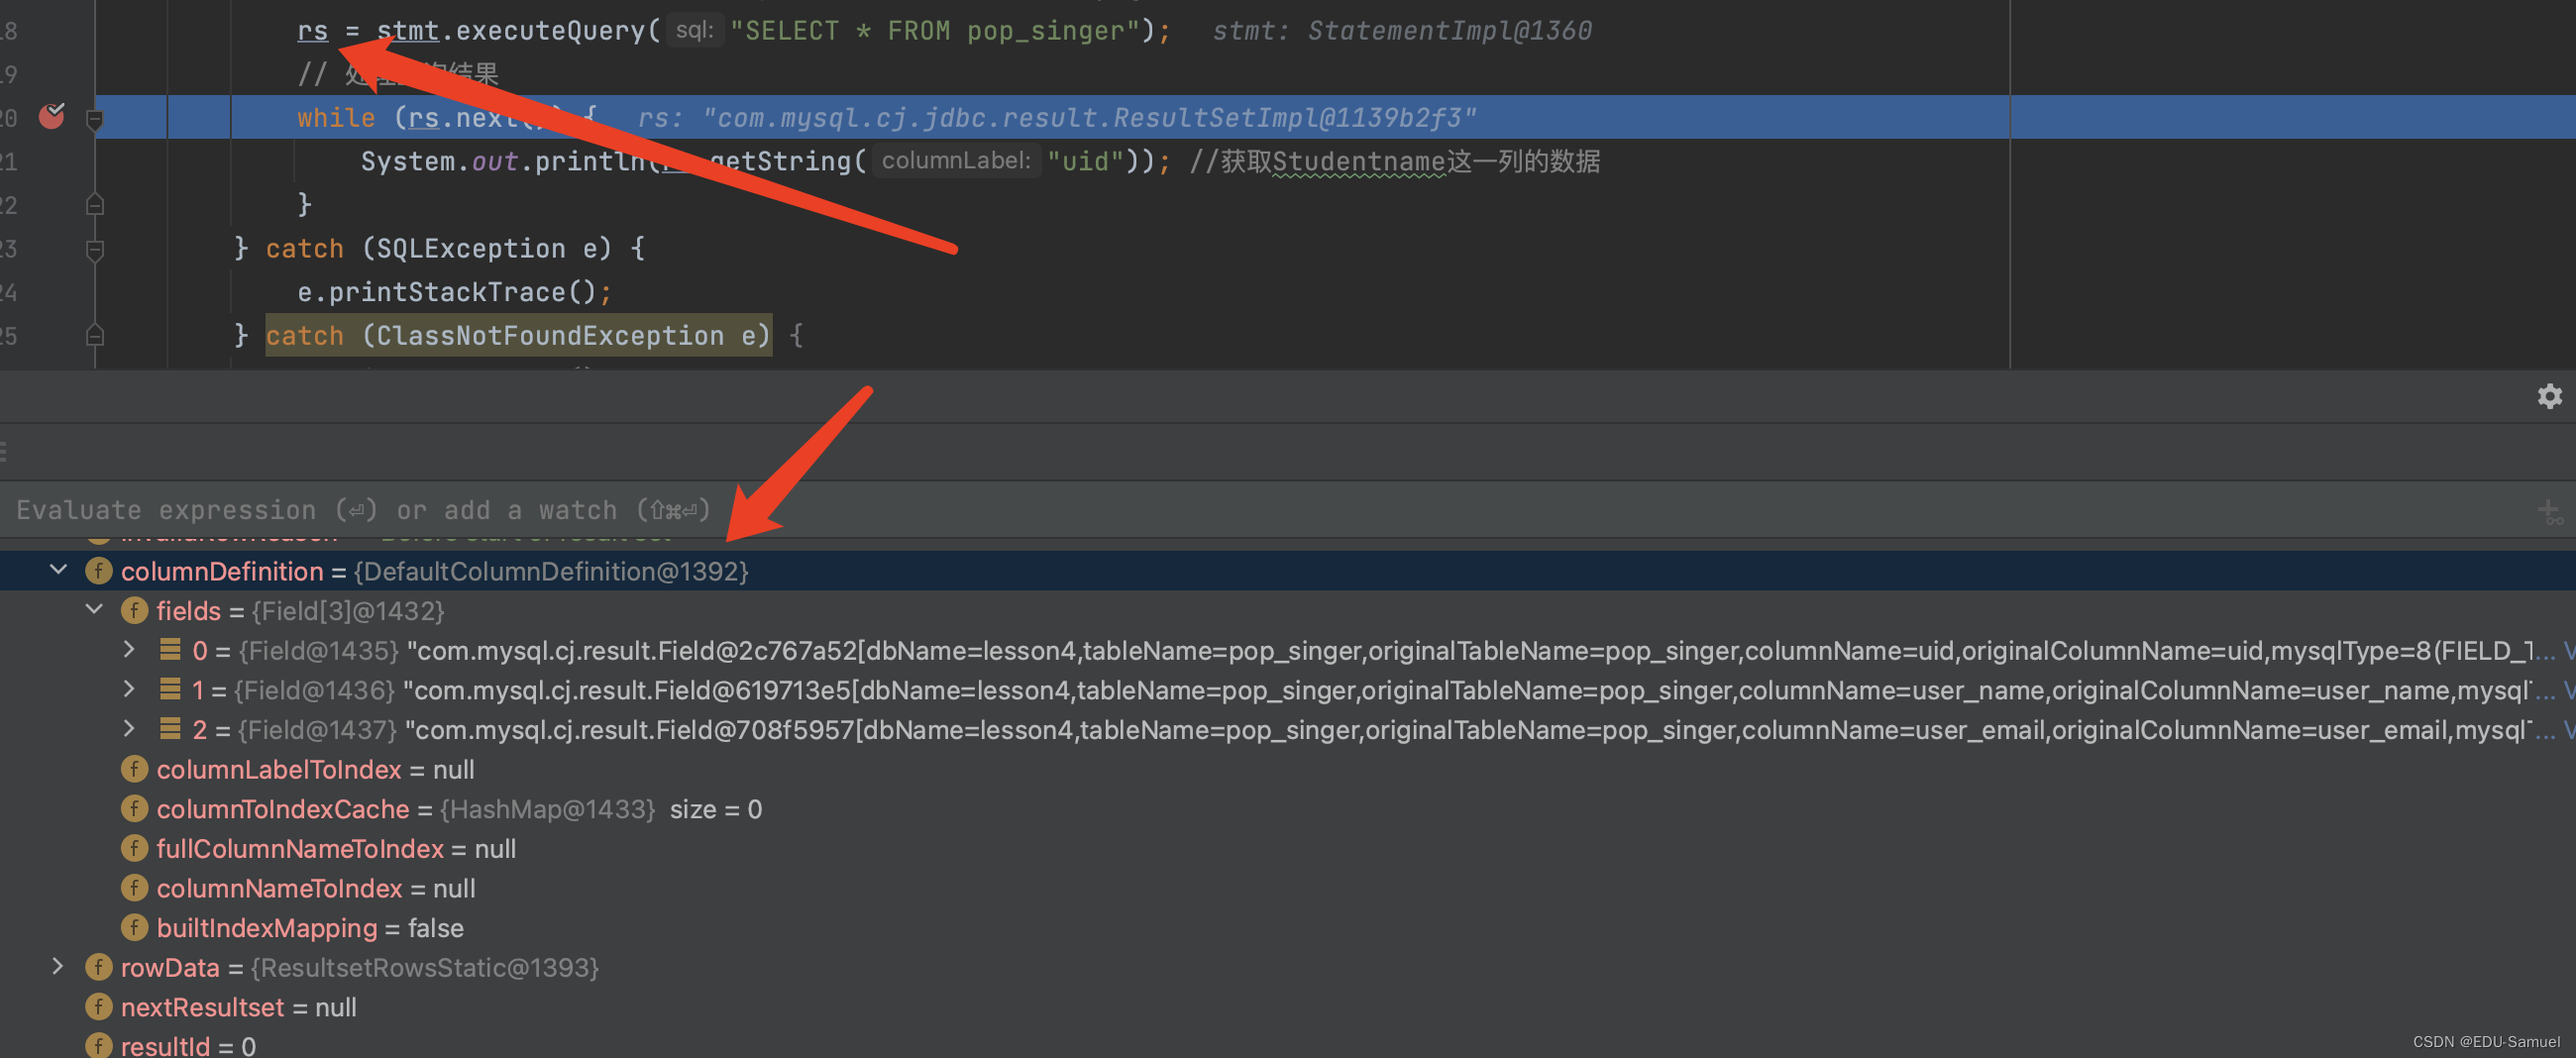Click field icon next to nextResultset

point(98,1007)
